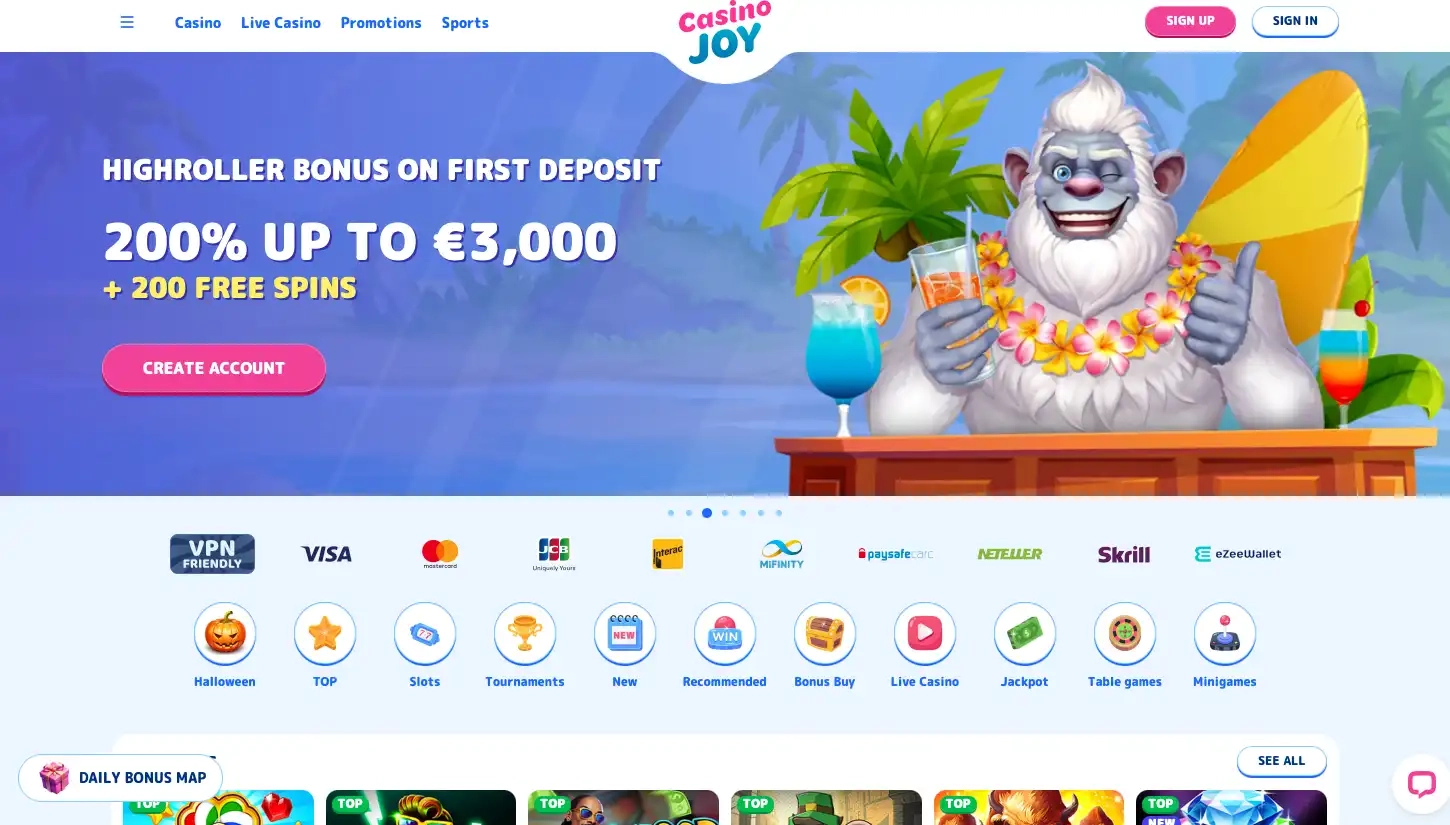Screen dimensions: 1450x825
Task: Open the Slots category icon
Action: click(x=425, y=634)
